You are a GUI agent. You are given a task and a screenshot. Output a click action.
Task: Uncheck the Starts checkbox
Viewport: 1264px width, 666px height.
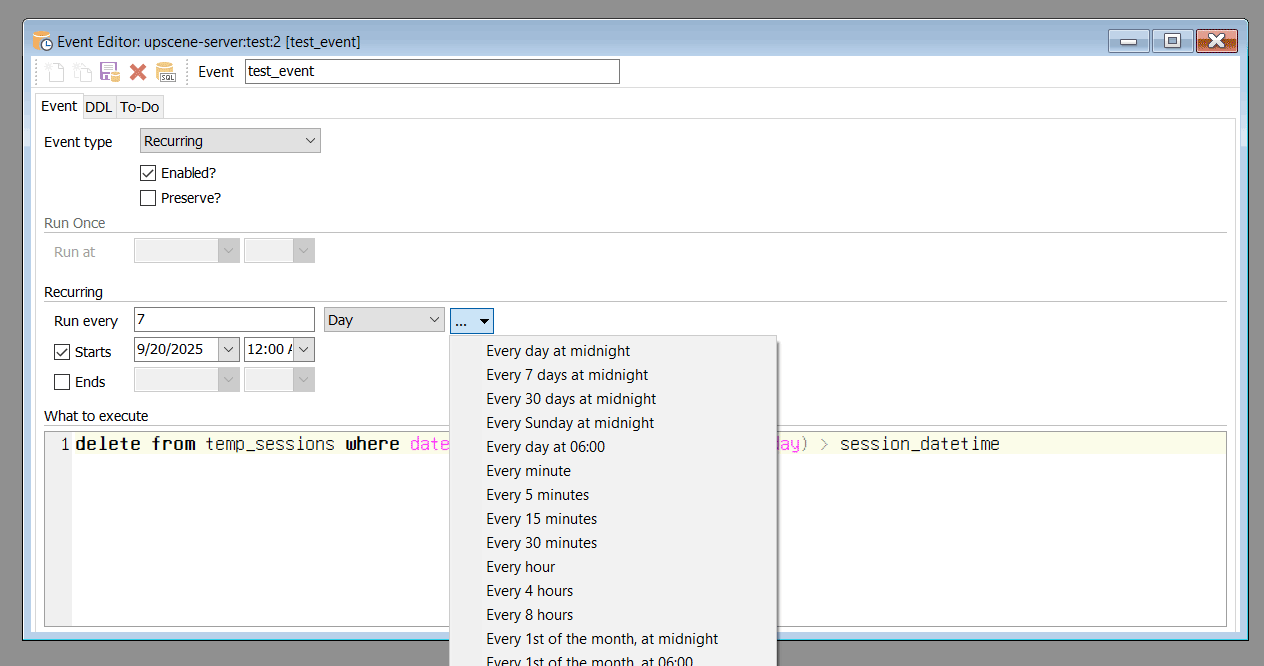coord(61,351)
